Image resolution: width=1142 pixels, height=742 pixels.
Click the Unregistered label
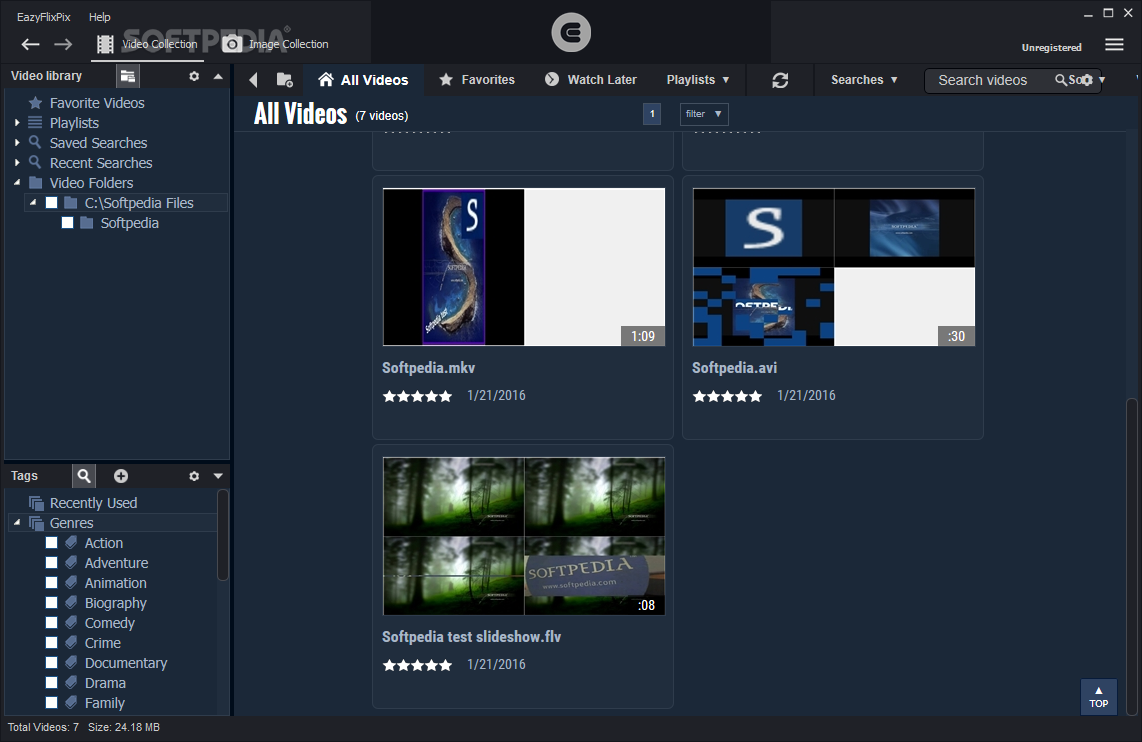(1051, 47)
